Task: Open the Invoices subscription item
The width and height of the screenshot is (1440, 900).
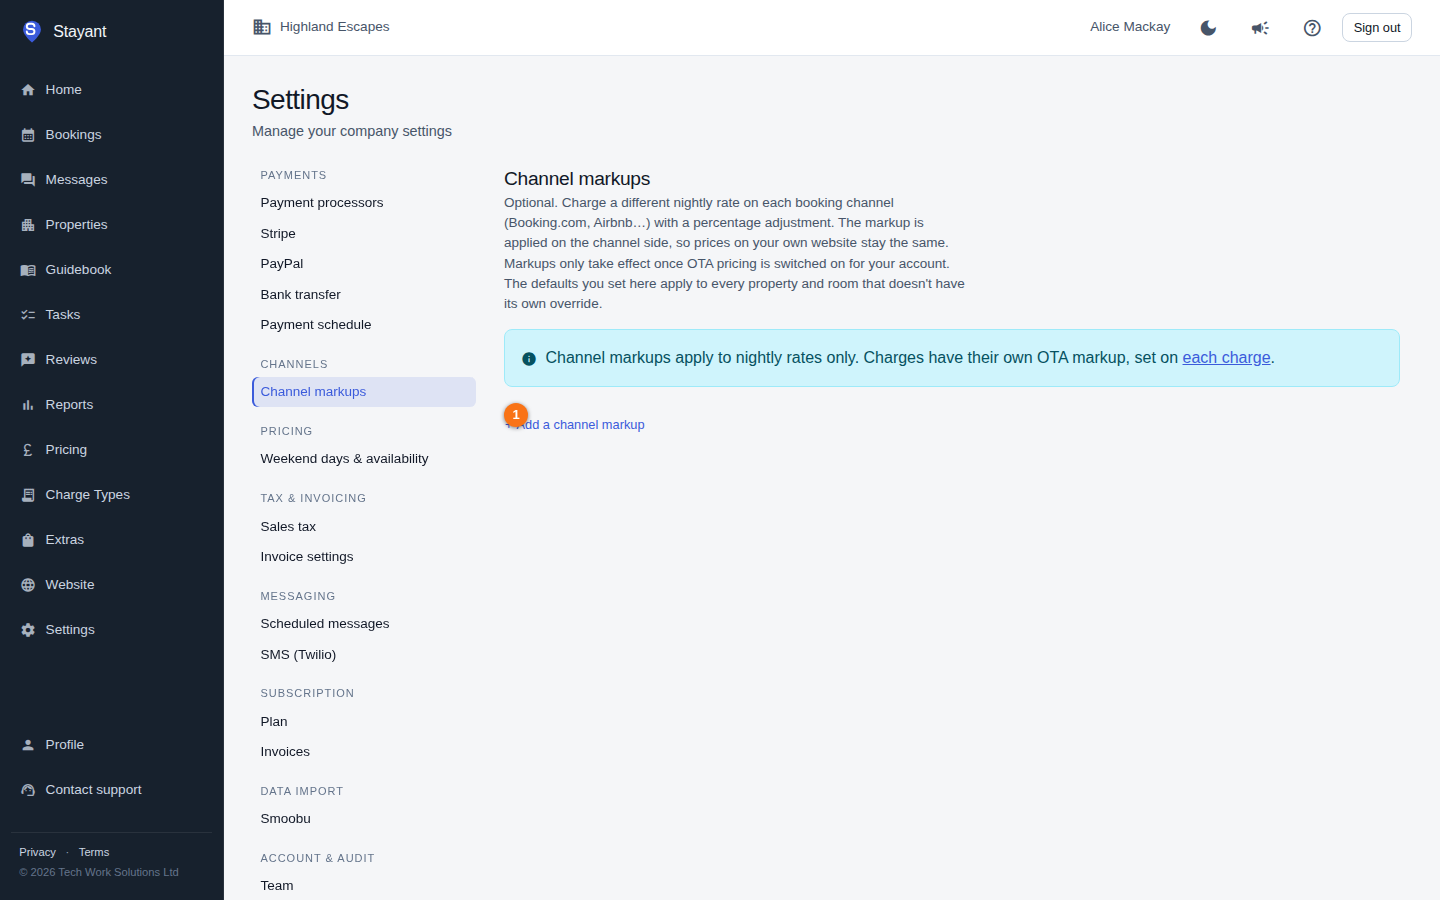Action: pyautogui.click(x=364, y=752)
